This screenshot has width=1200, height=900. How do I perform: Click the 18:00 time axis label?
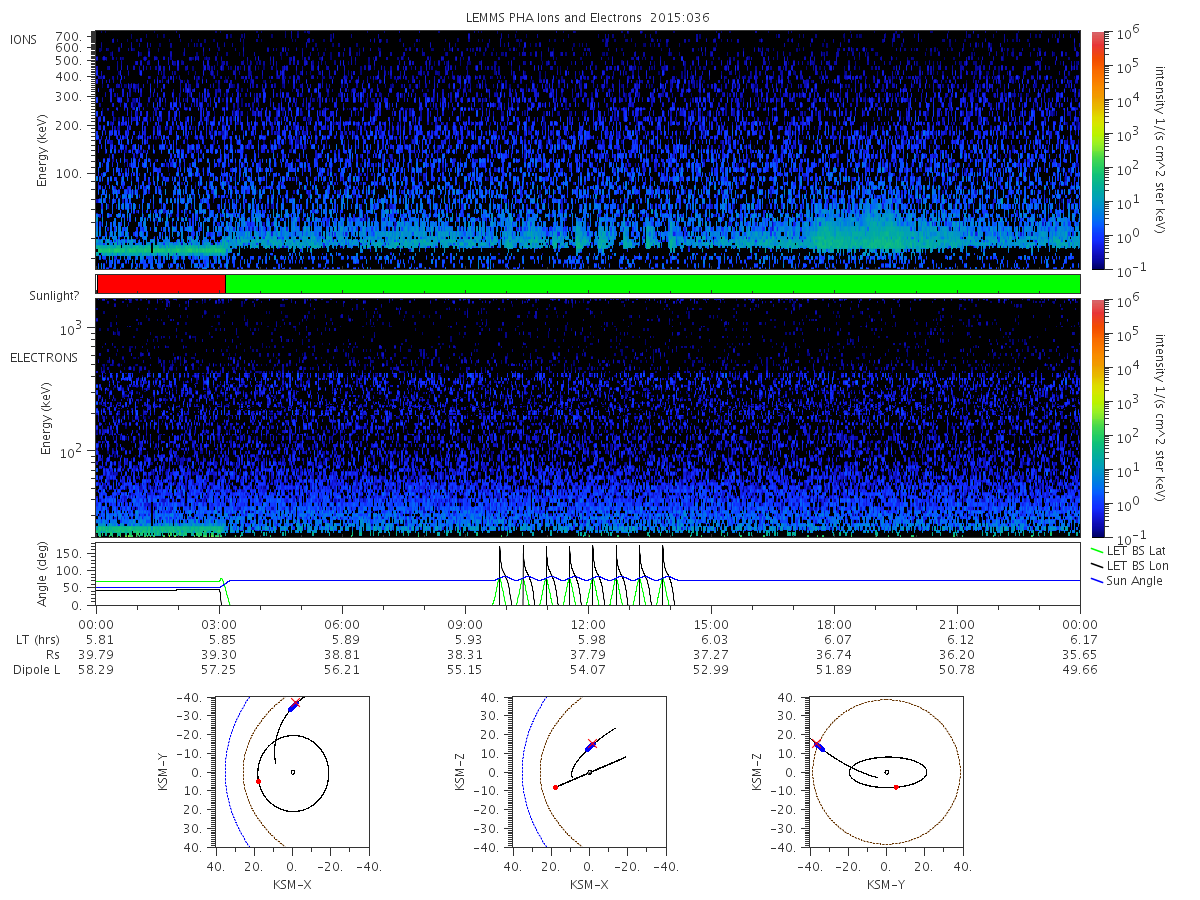(x=834, y=623)
